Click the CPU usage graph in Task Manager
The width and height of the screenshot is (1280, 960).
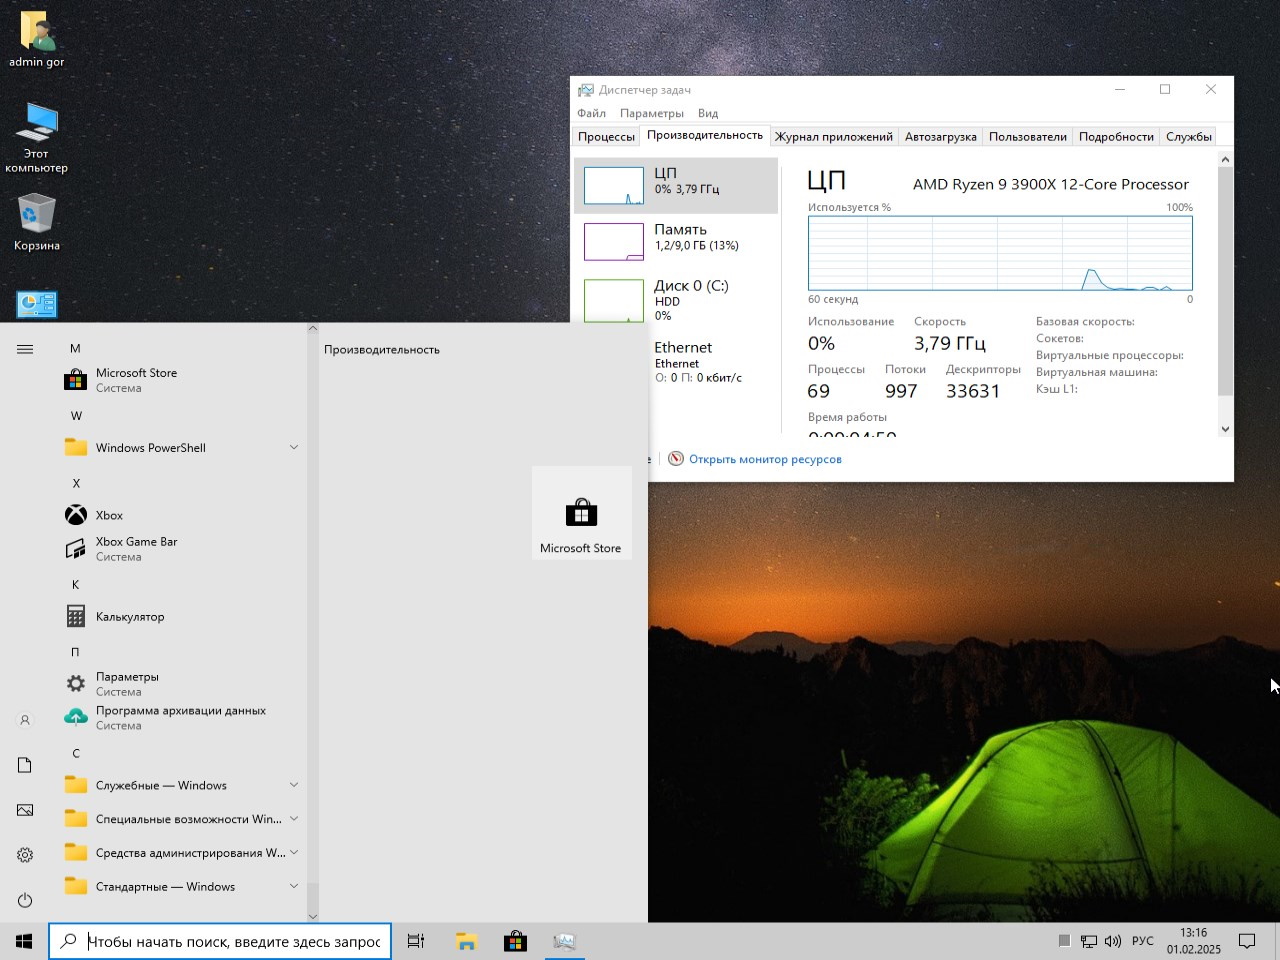(1000, 253)
